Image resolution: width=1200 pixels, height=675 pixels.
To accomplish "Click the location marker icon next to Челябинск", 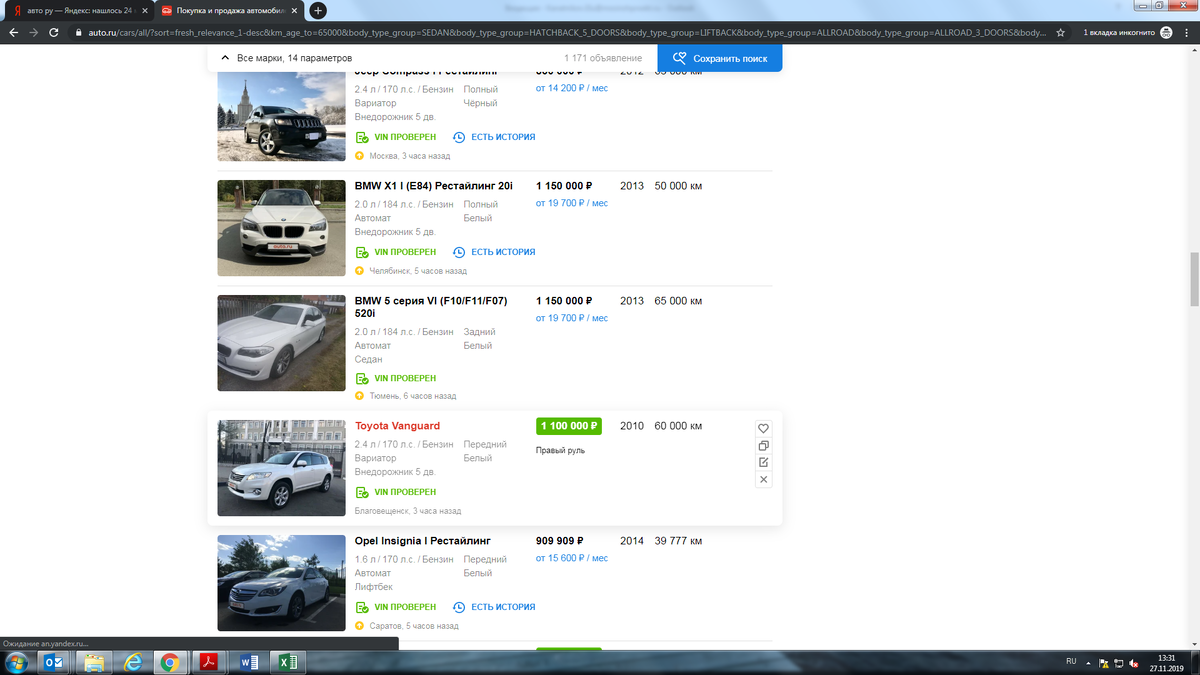I will pyautogui.click(x=360, y=271).
